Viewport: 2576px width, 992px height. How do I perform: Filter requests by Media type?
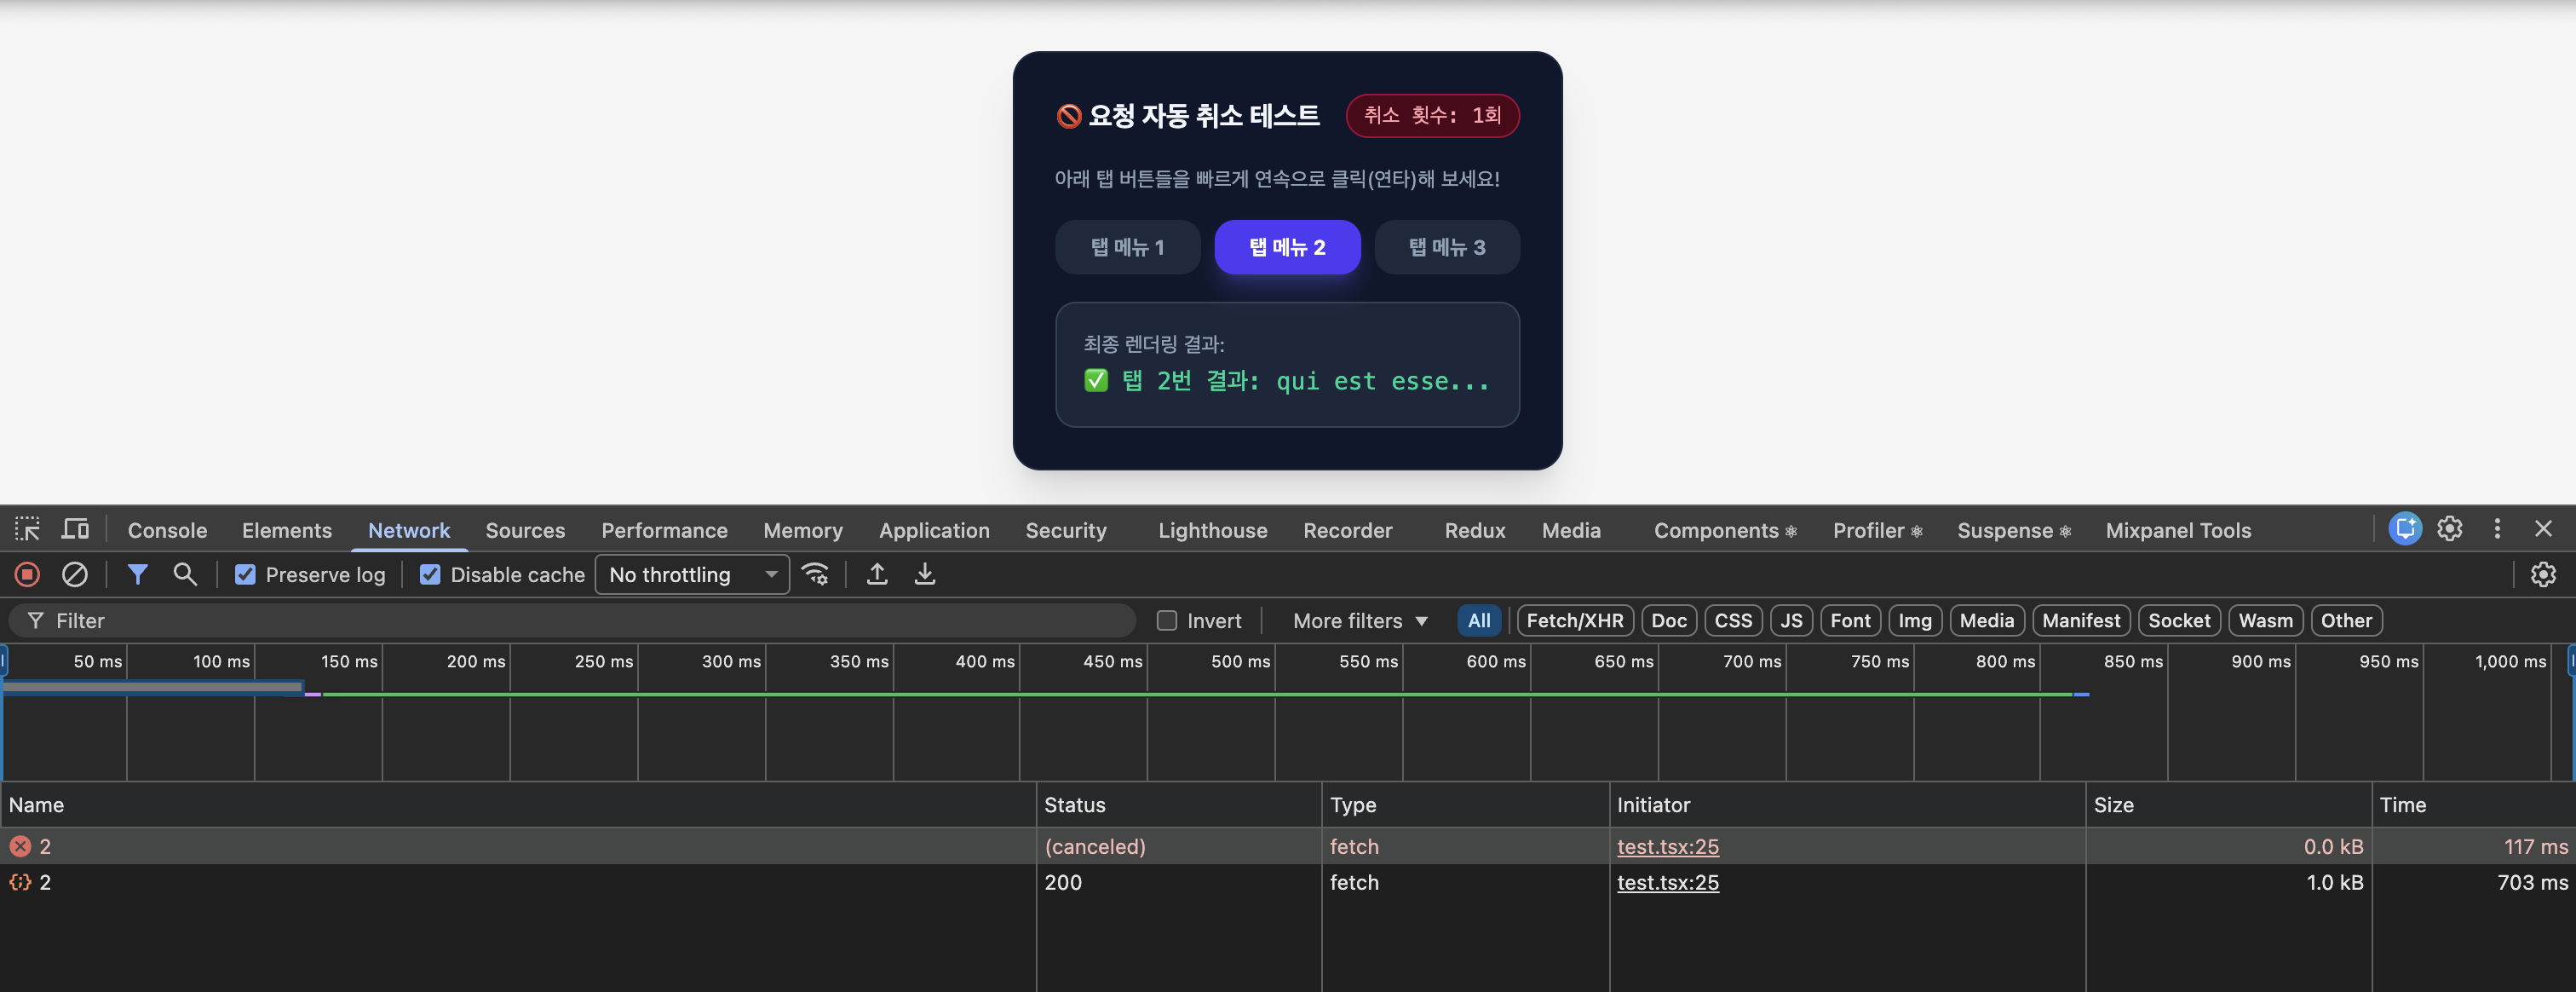1987,620
